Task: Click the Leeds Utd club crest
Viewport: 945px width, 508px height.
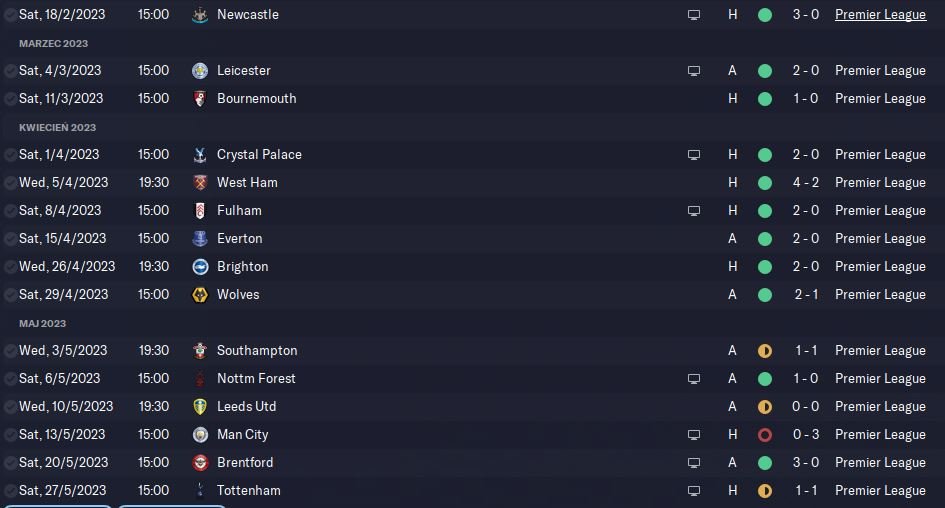Action: point(199,407)
